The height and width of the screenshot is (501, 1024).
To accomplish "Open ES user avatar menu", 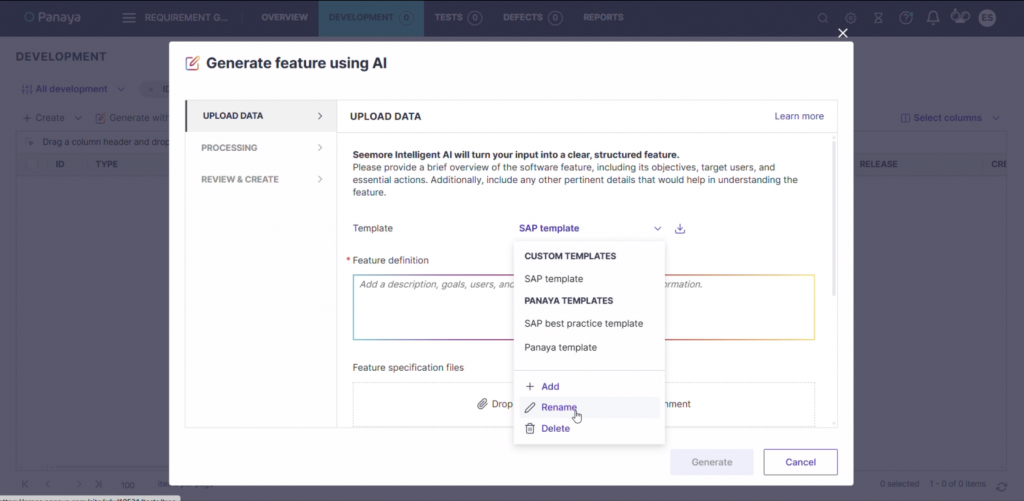I will (x=987, y=18).
